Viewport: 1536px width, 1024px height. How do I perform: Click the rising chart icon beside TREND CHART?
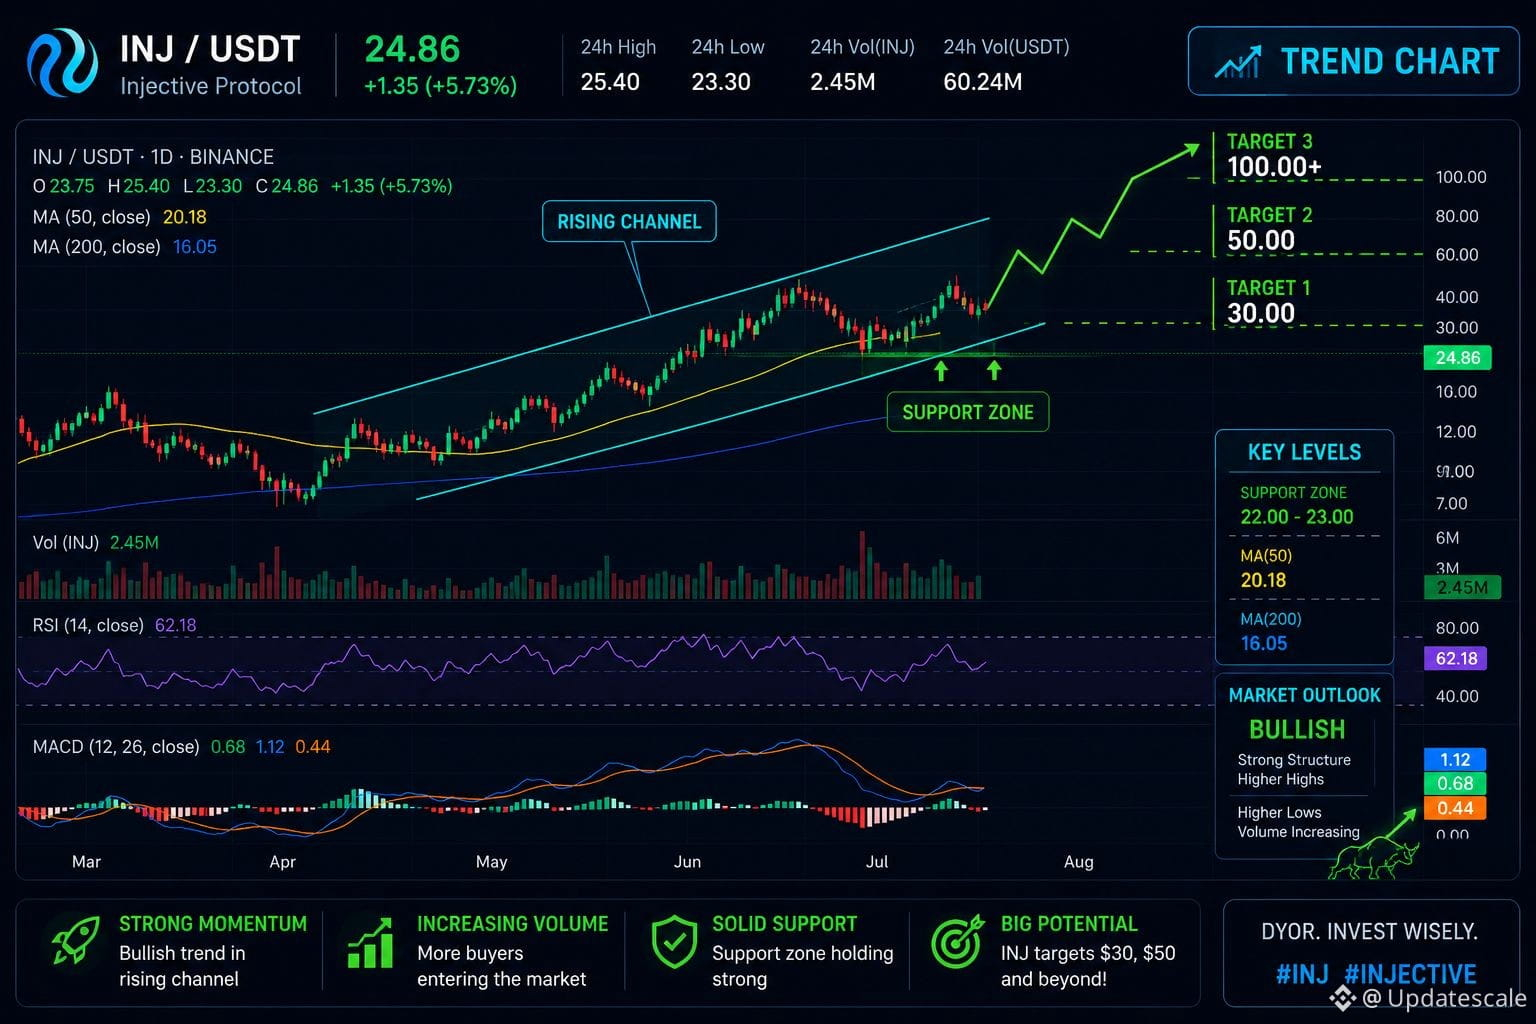pos(1237,62)
